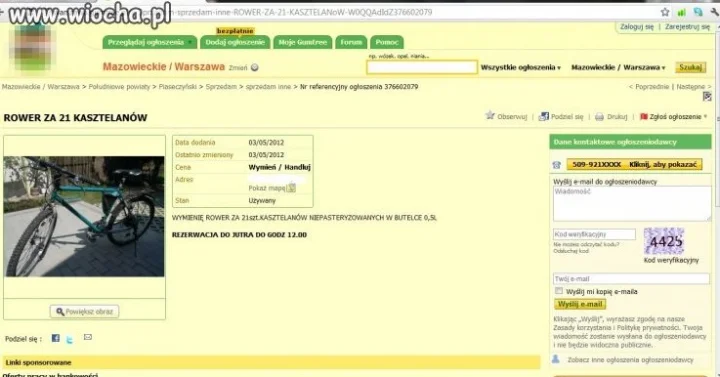Viewport: 720px width, 377px height.
Task: Click the telephone icon in contact panel
Action: coord(557,165)
